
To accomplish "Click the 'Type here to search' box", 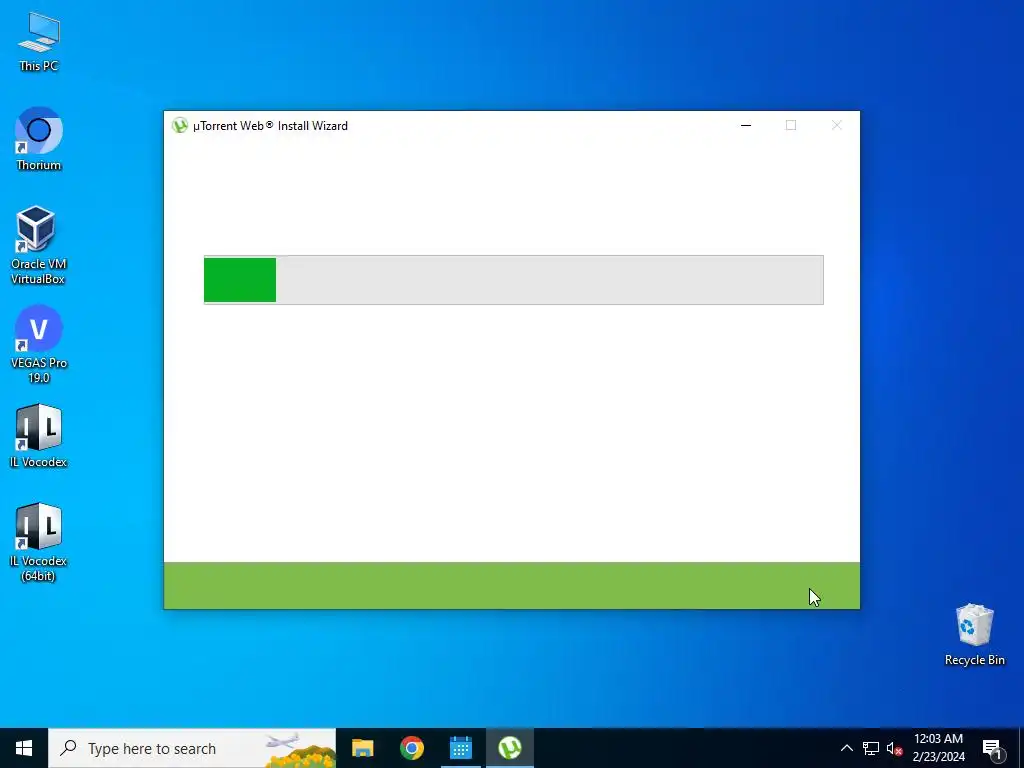I will click(x=192, y=748).
